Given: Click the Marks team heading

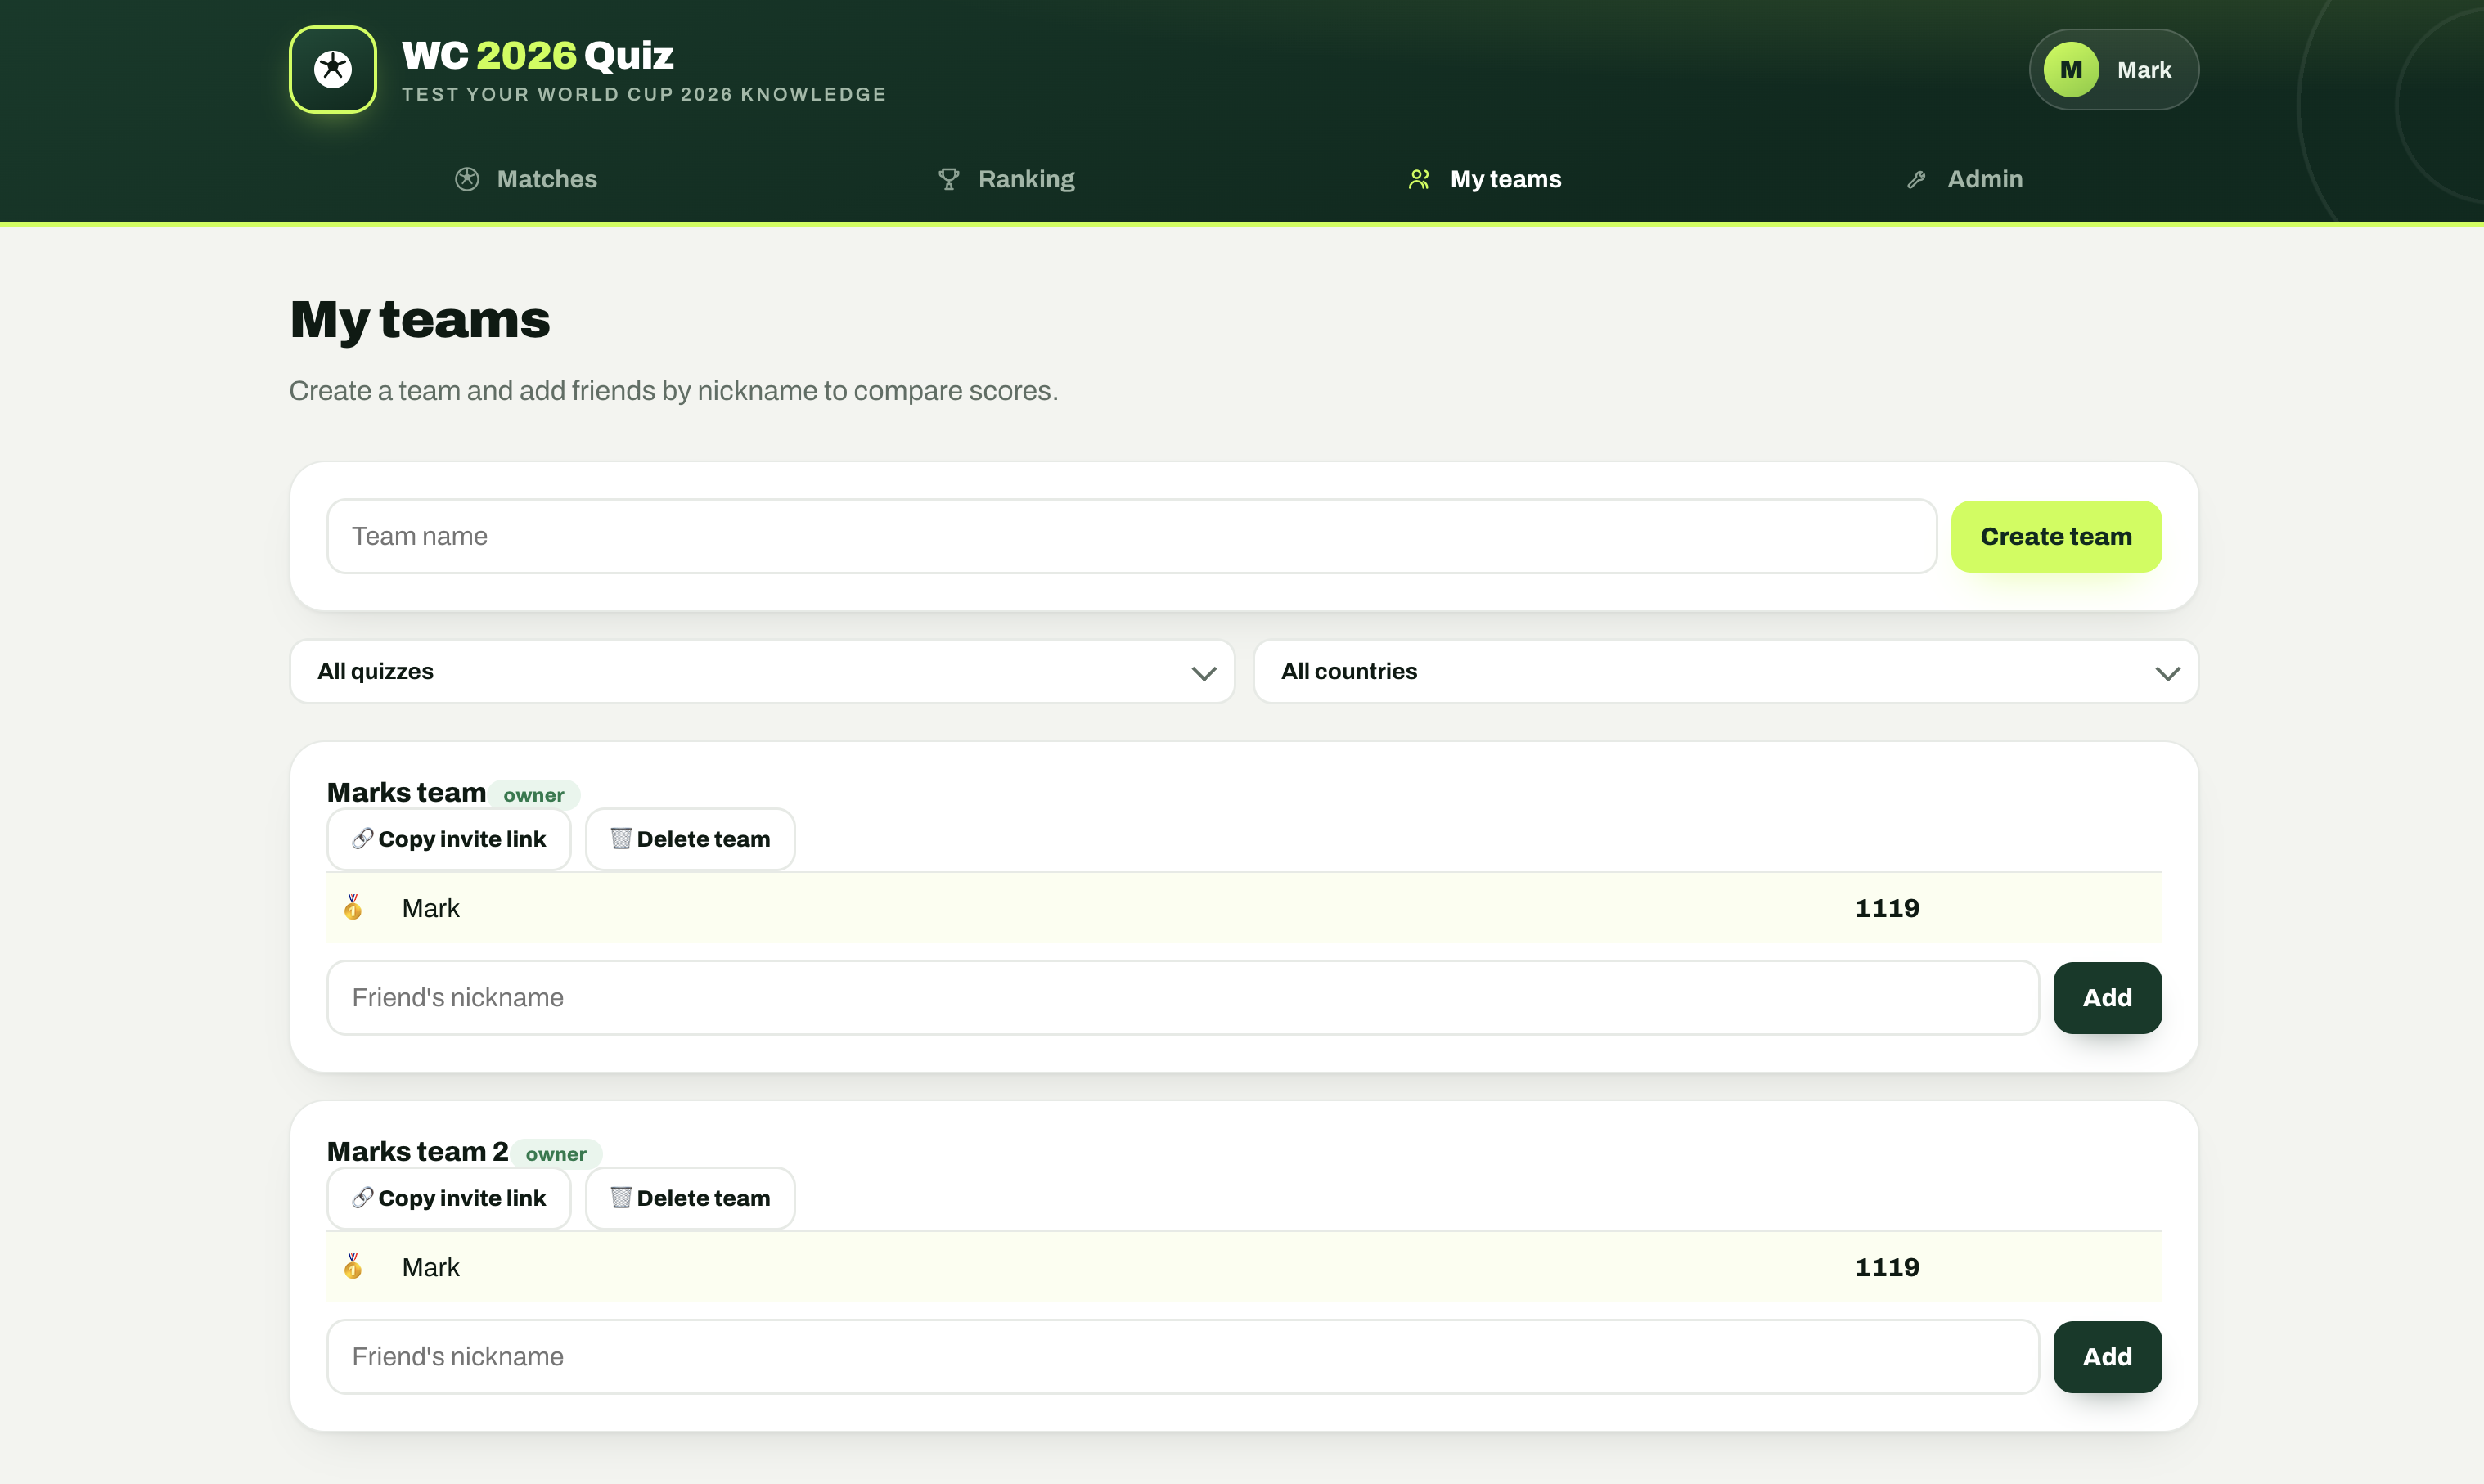Looking at the screenshot, I should tap(406, 792).
